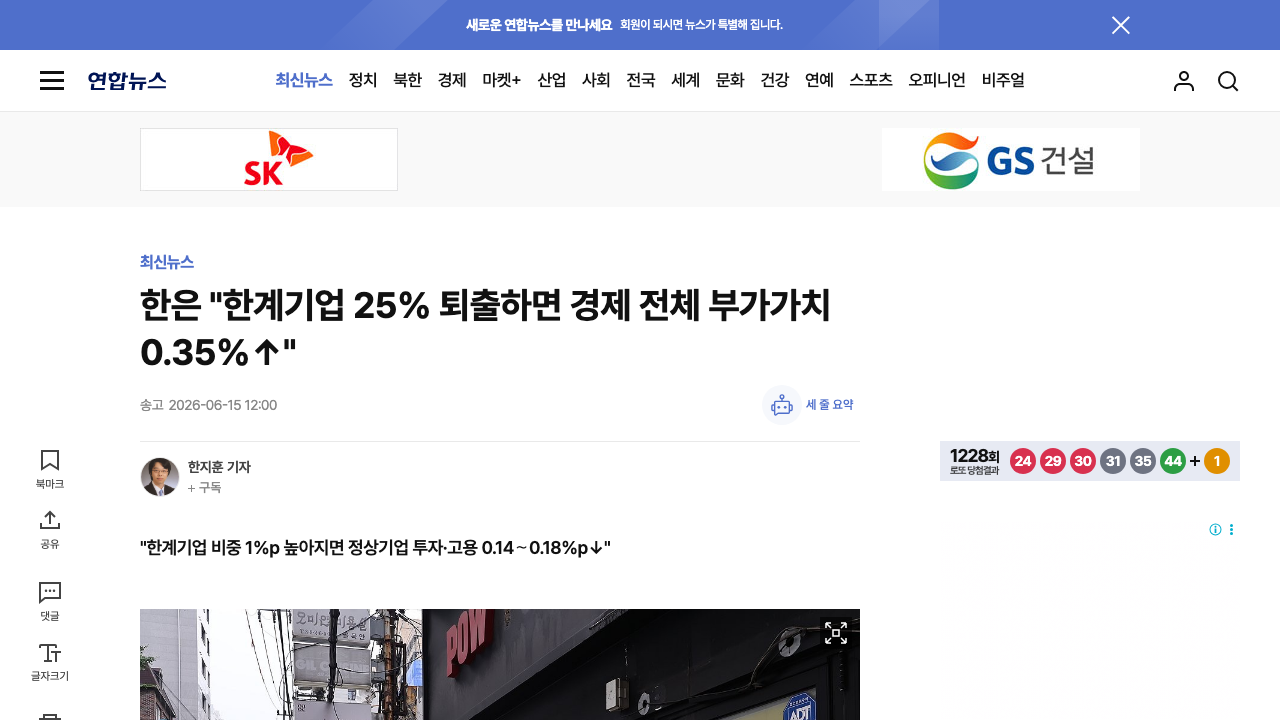Adjust font size with 글자크기 icon
This screenshot has height=720, width=1280.
[x=50, y=662]
